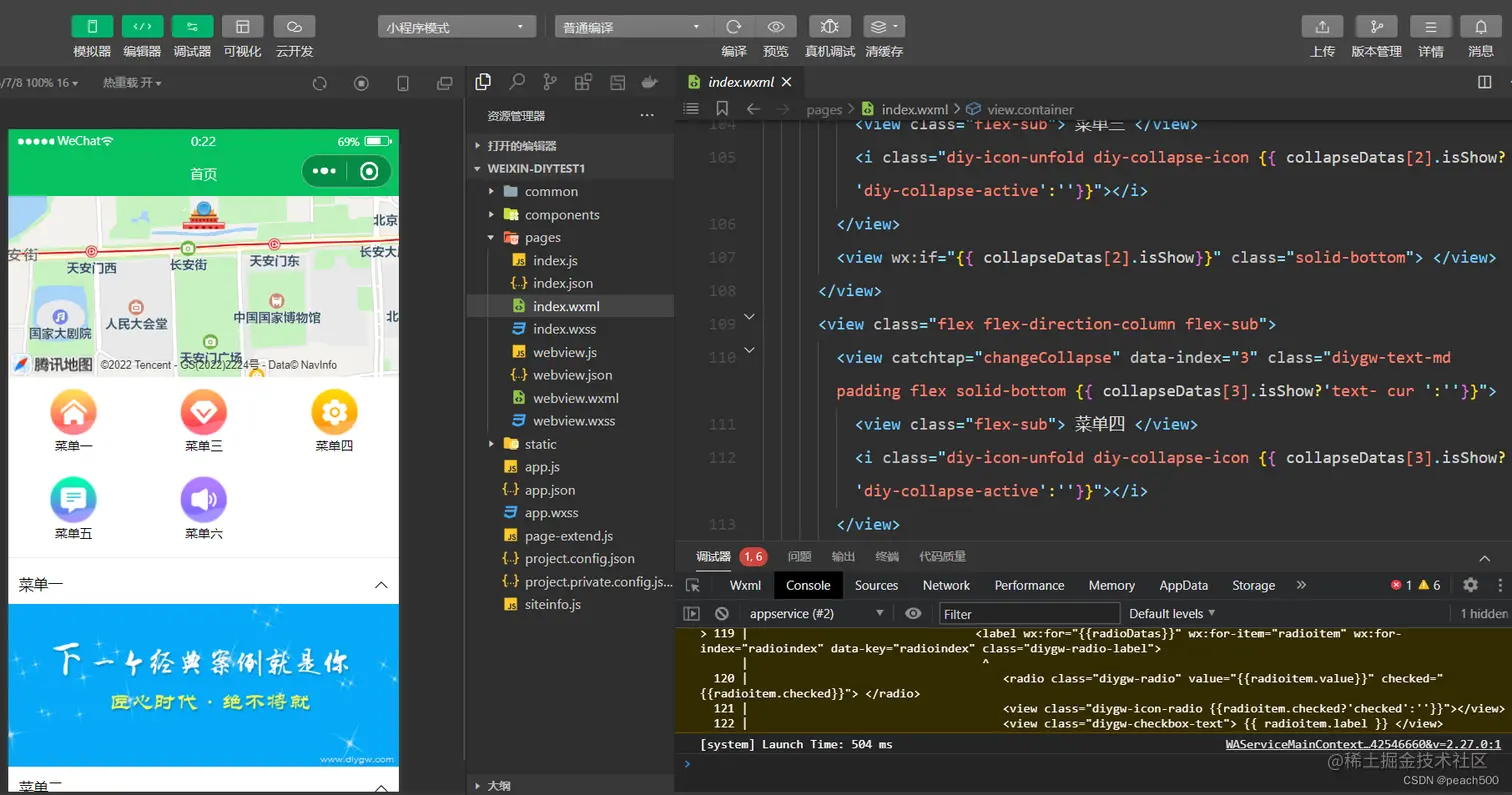Expand the 大纲 outline section
The height and width of the screenshot is (795, 1512).
571,786
